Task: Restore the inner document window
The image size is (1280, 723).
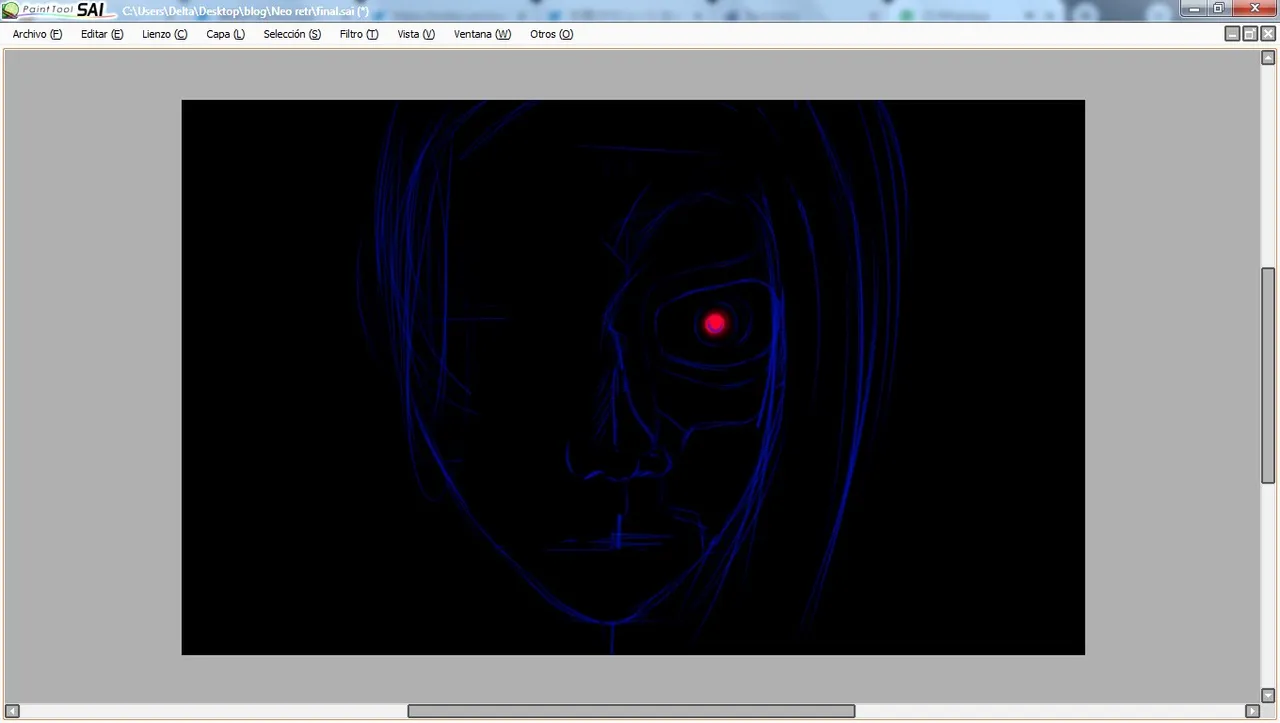Action: pos(1250,34)
